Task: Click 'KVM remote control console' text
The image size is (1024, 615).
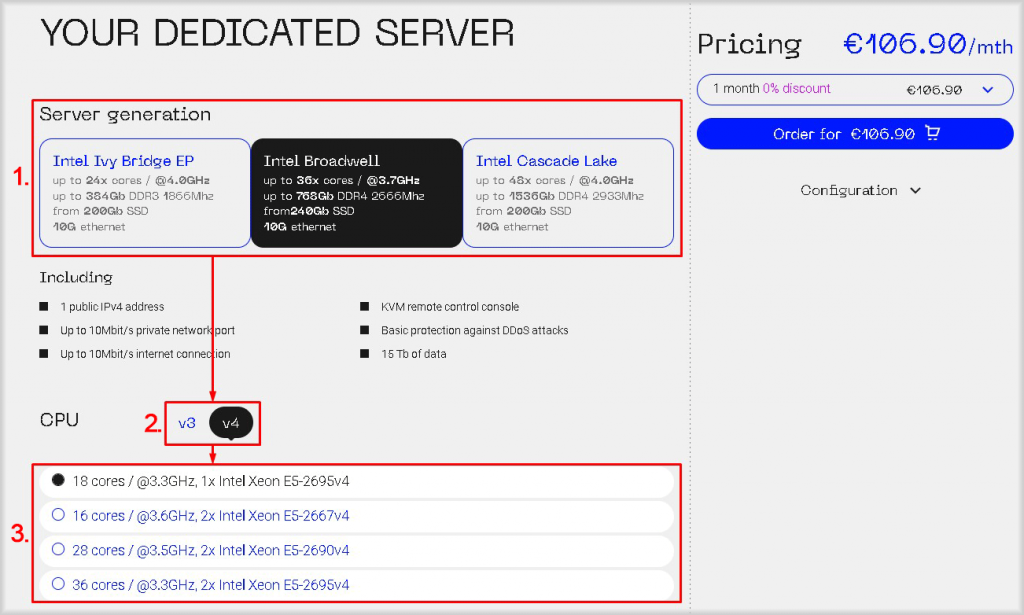Action: pos(450,307)
